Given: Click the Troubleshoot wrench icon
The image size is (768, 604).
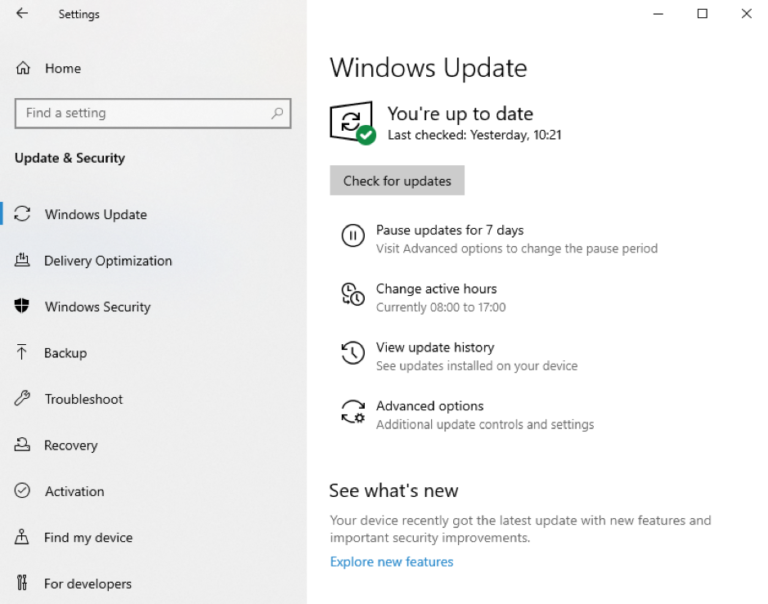Looking at the screenshot, I should (22, 398).
